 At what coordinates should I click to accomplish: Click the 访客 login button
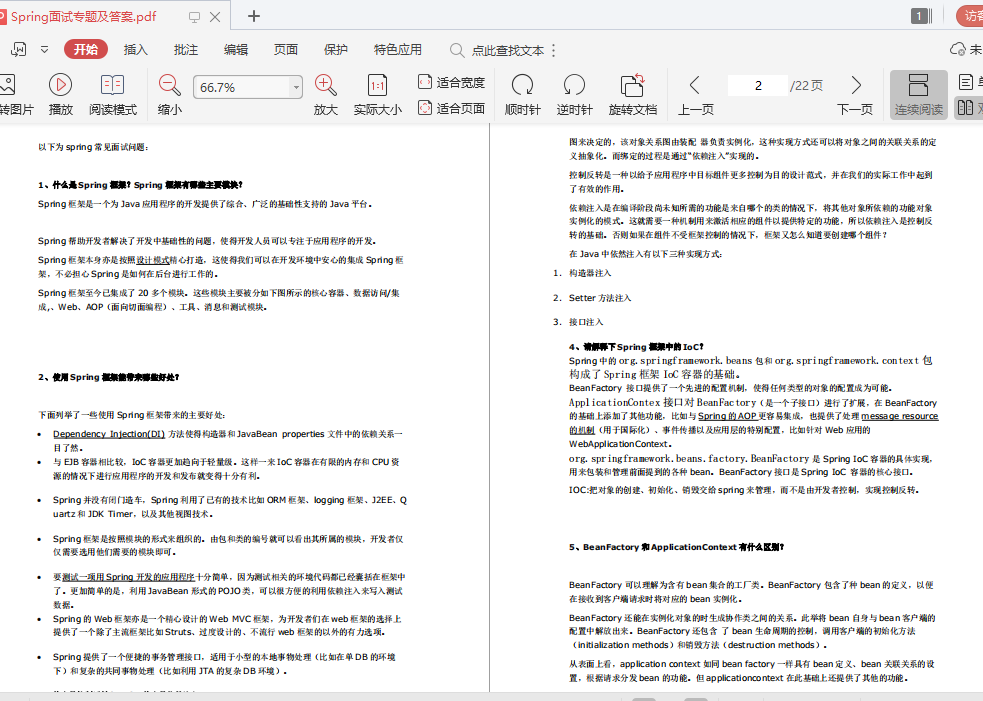[x=970, y=16]
